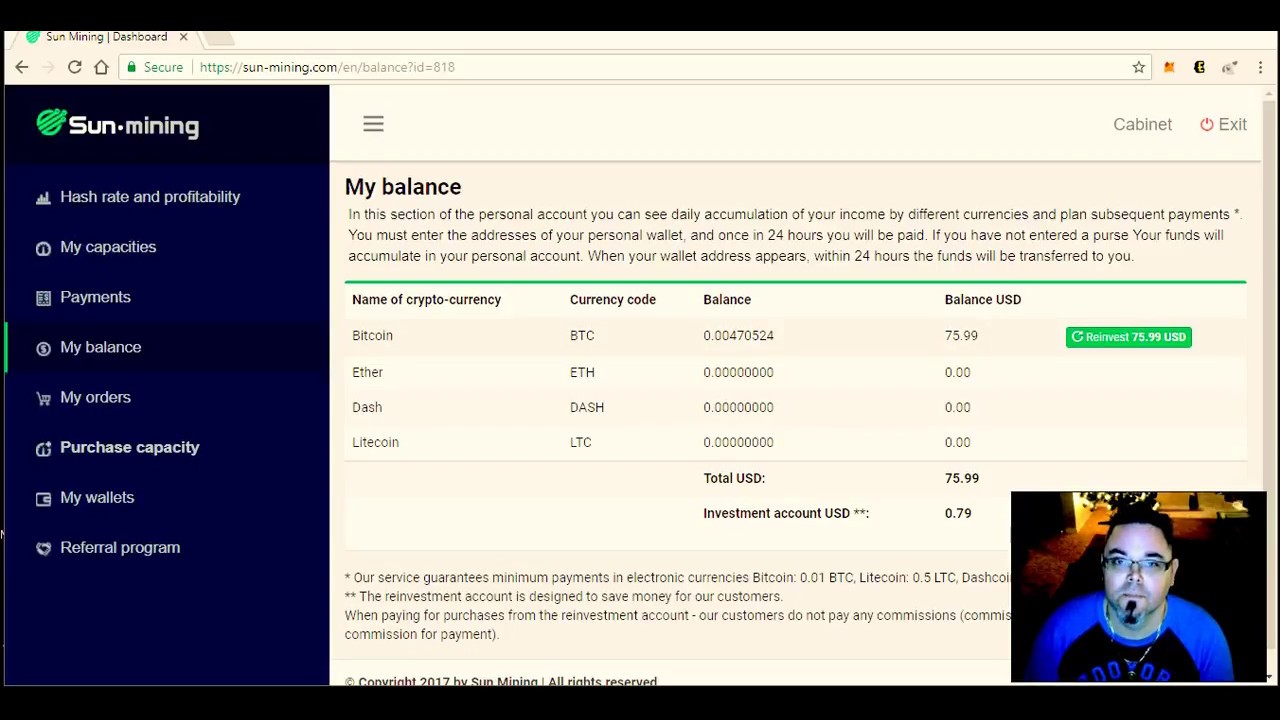Viewport: 1280px width, 720px height.
Task: Open My capacities page
Action: pyautogui.click(x=108, y=247)
